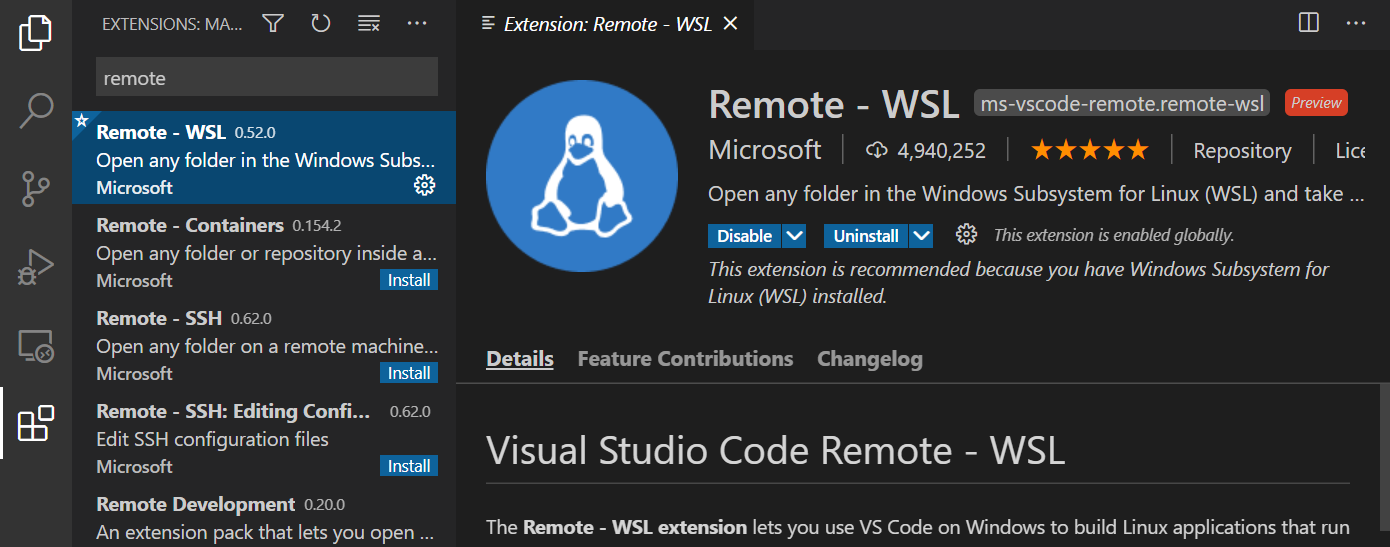This screenshot has height=547, width=1390.
Task: Click the ms-vscode-remote.remote-wsl identifier
Action: tap(1123, 103)
